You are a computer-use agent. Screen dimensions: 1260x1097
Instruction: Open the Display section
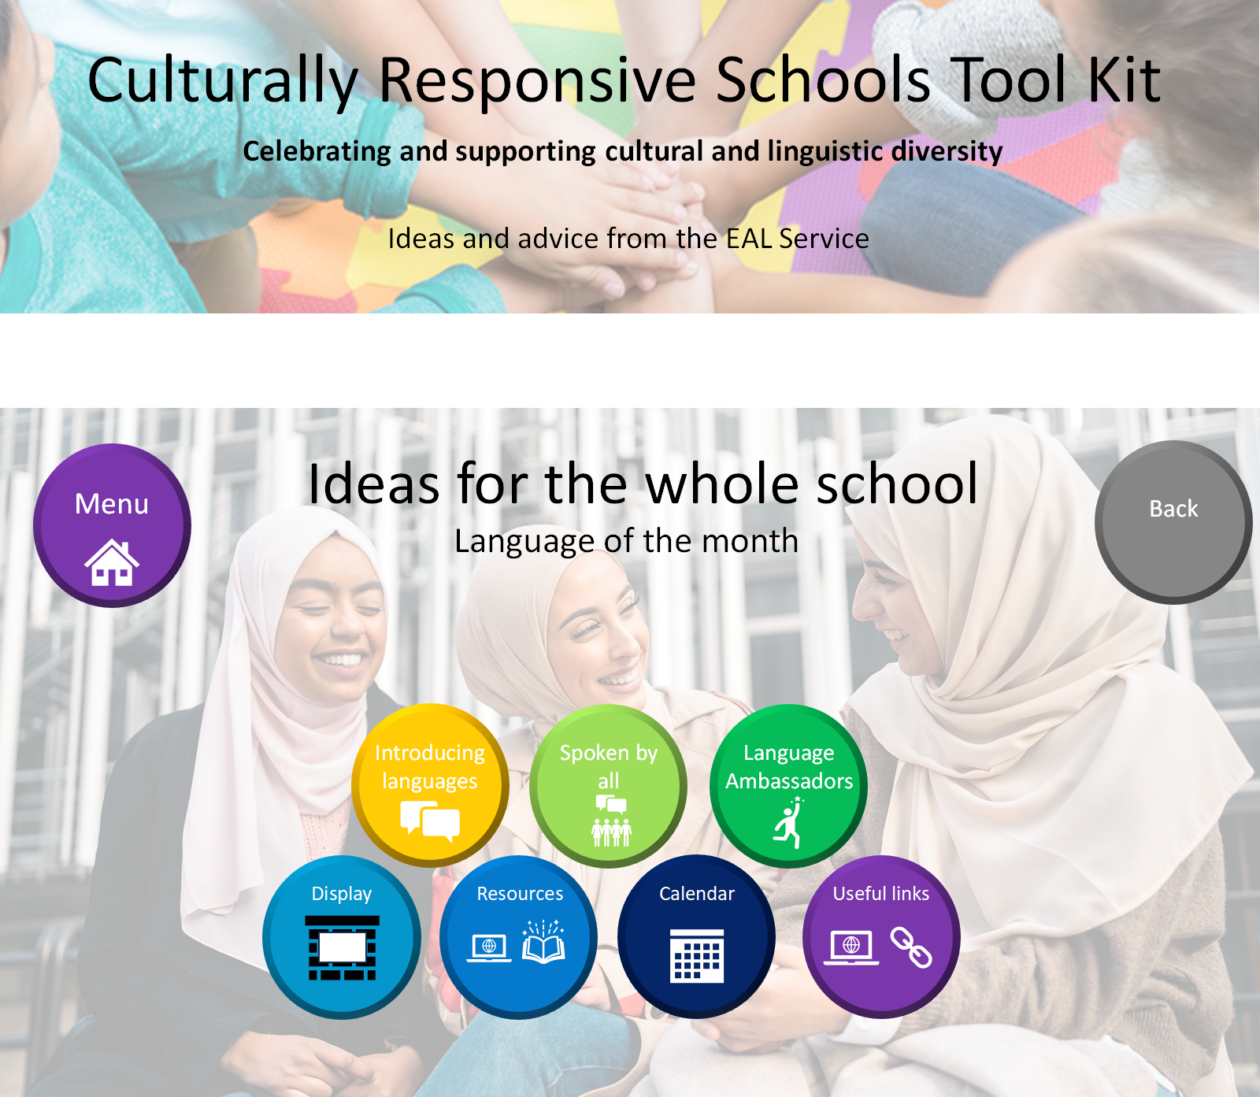click(341, 936)
